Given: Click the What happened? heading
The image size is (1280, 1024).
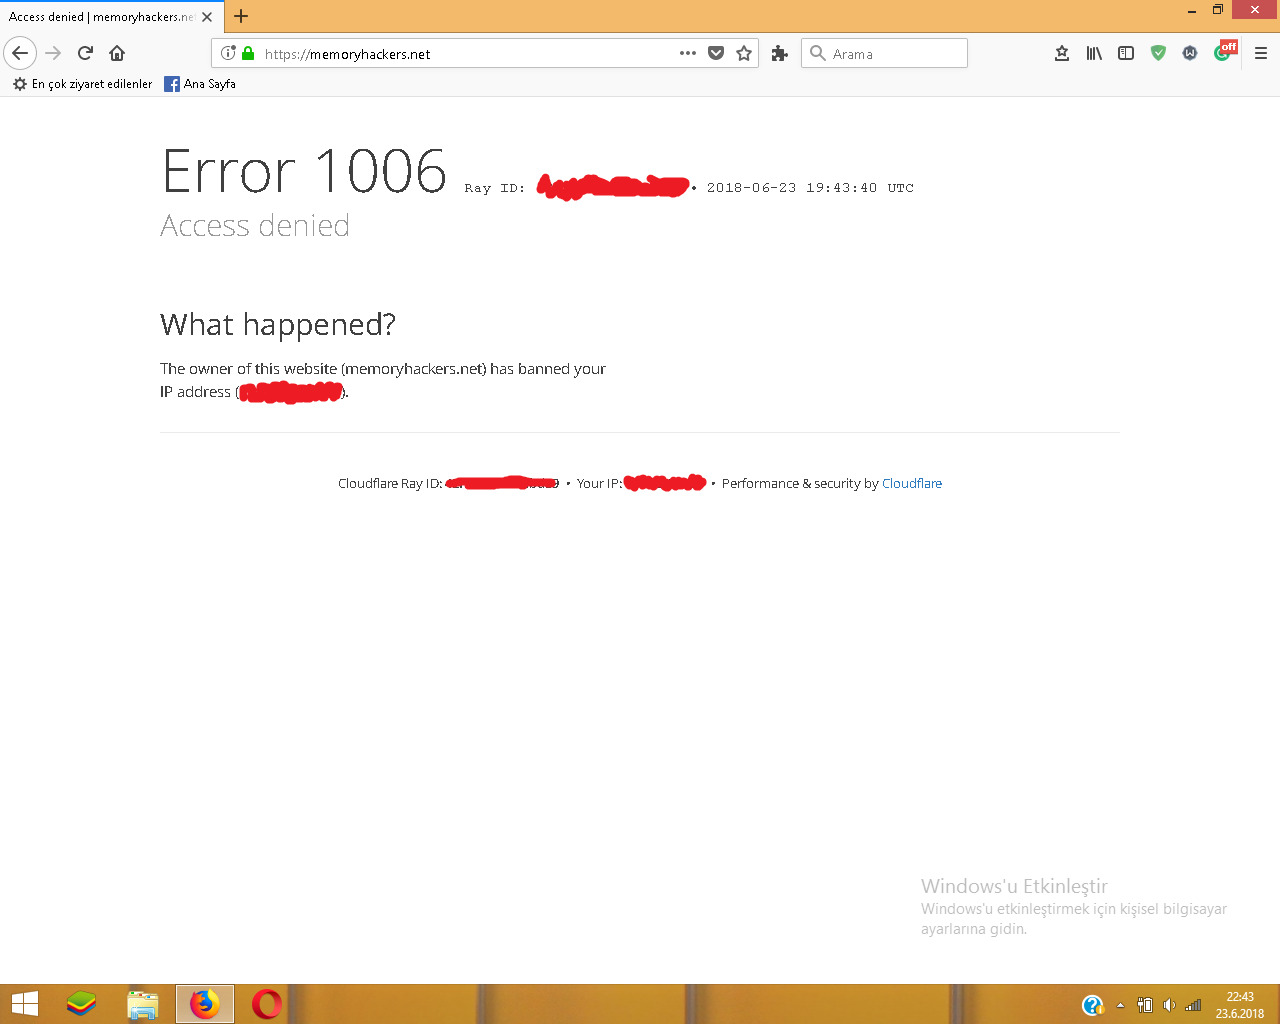Looking at the screenshot, I should point(278,324).
